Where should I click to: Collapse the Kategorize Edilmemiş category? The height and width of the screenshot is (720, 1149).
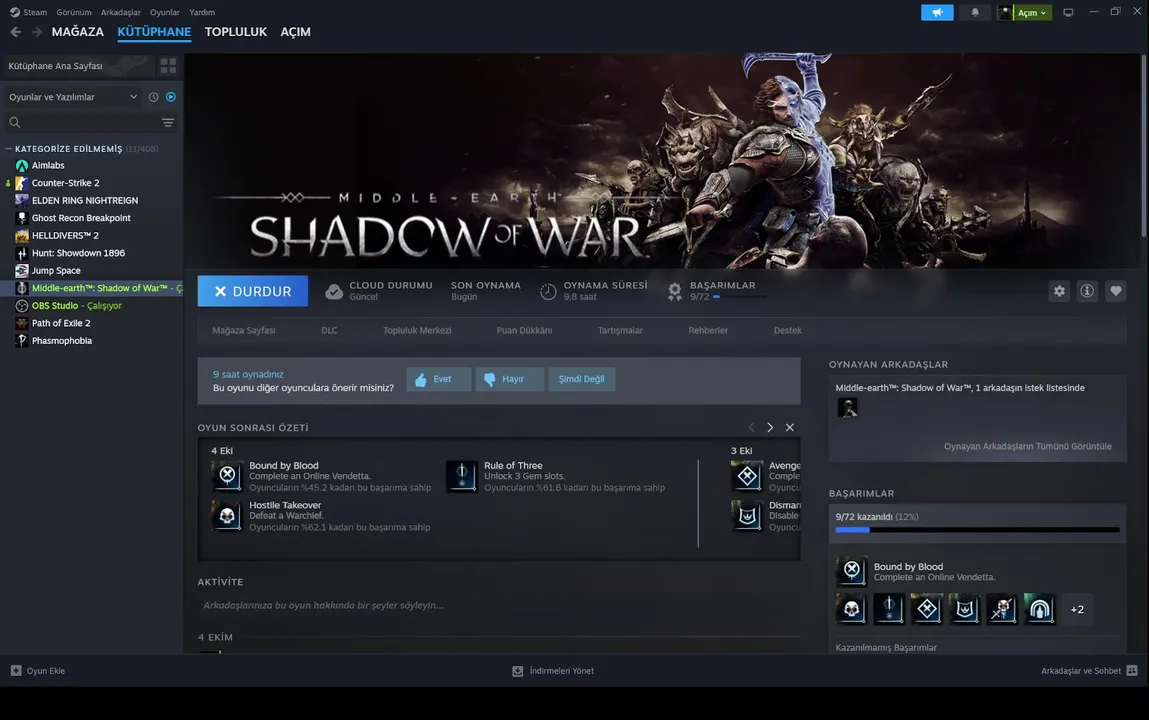pos(9,149)
